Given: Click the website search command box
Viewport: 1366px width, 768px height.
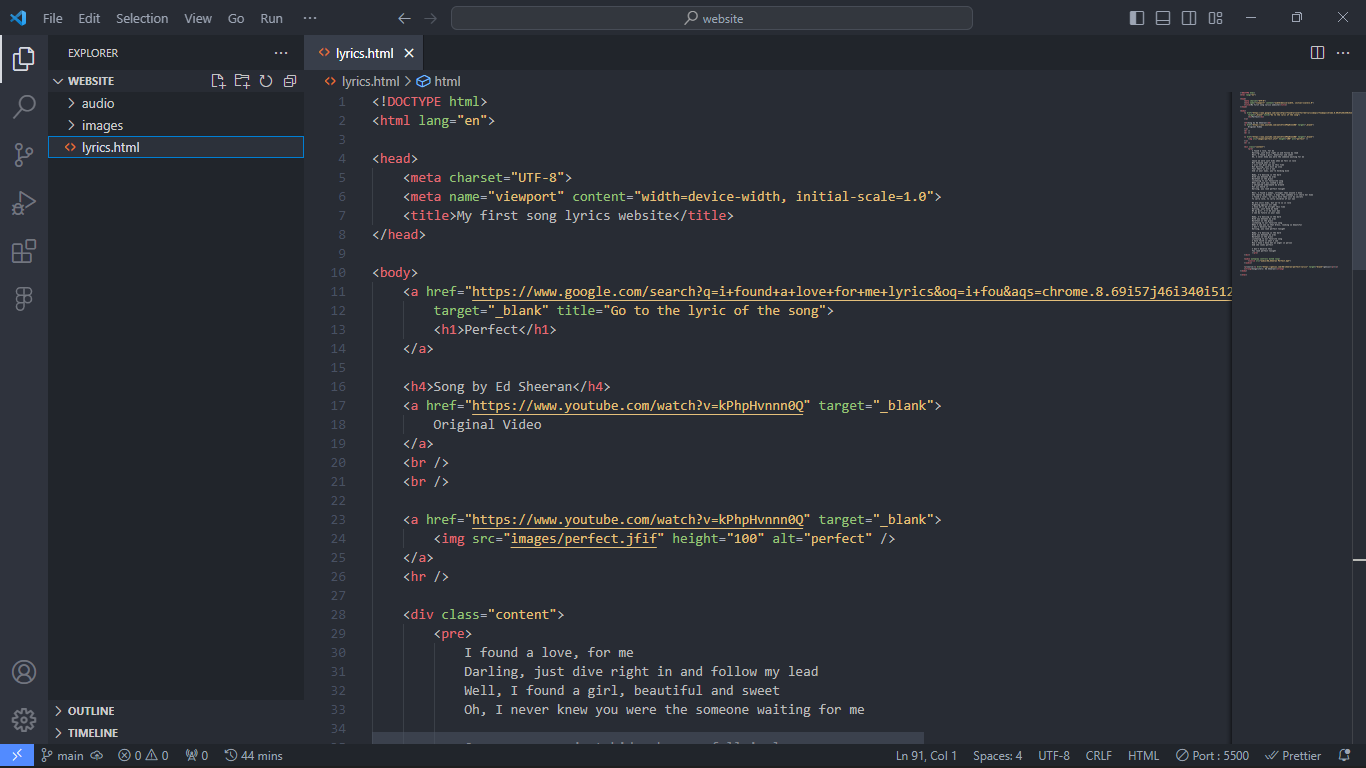Looking at the screenshot, I should (x=711, y=18).
